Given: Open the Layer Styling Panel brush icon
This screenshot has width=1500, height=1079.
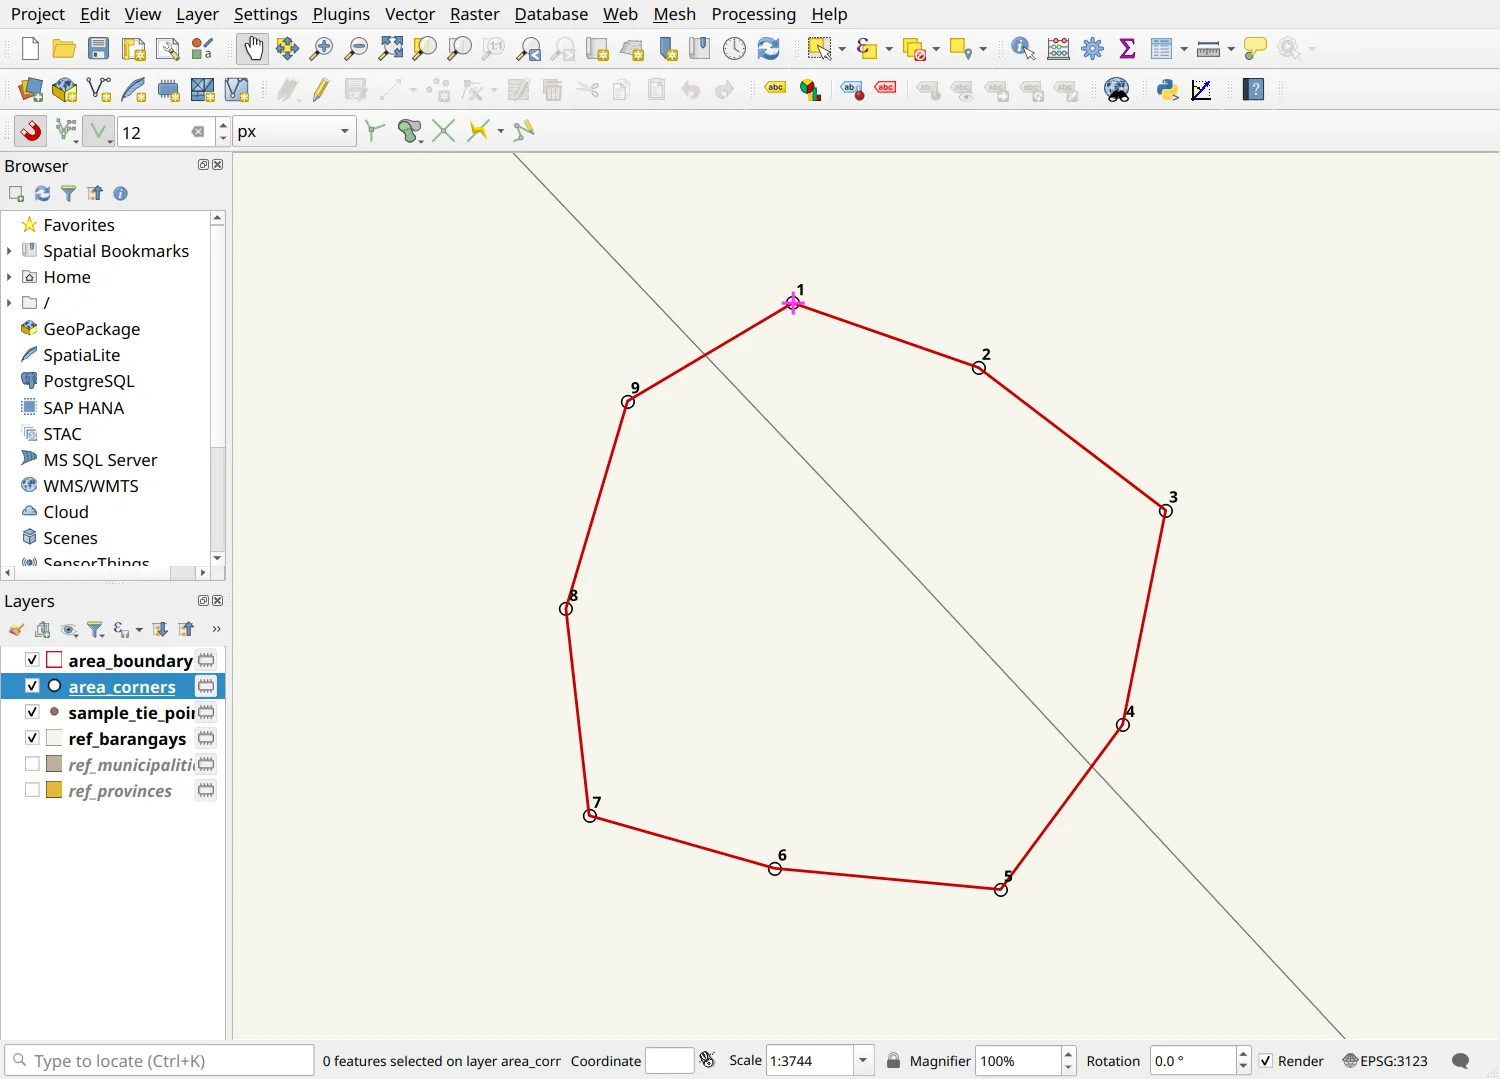Looking at the screenshot, I should point(16,629).
